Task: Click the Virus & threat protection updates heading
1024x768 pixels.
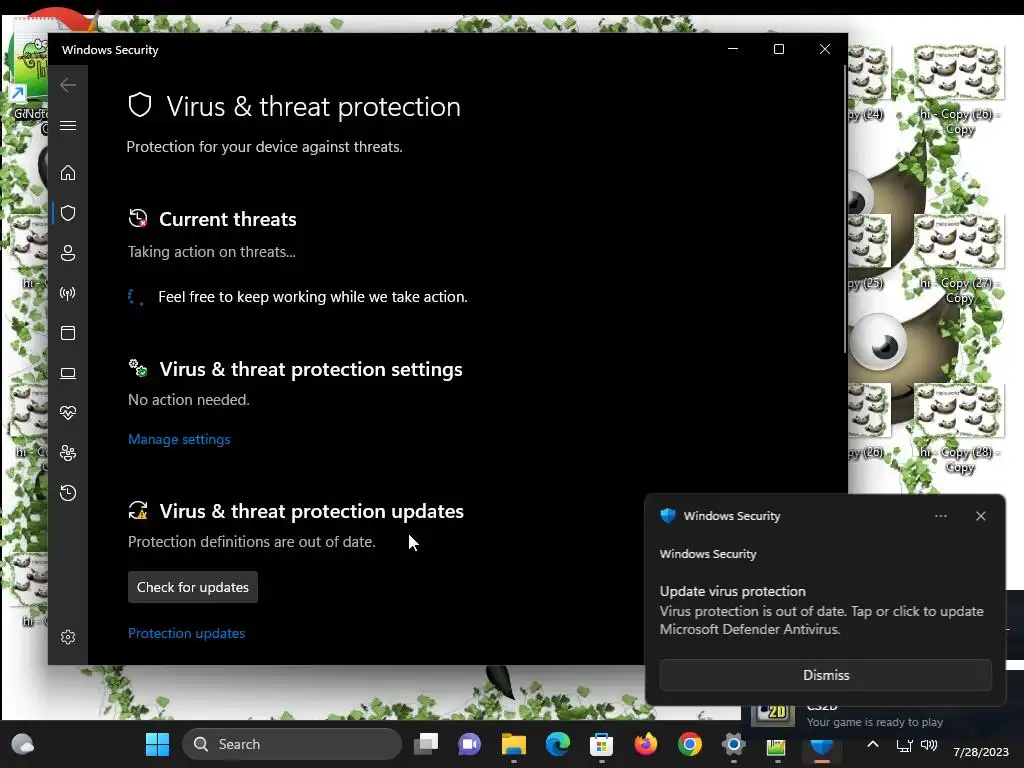Action: click(x=312, y=511)
